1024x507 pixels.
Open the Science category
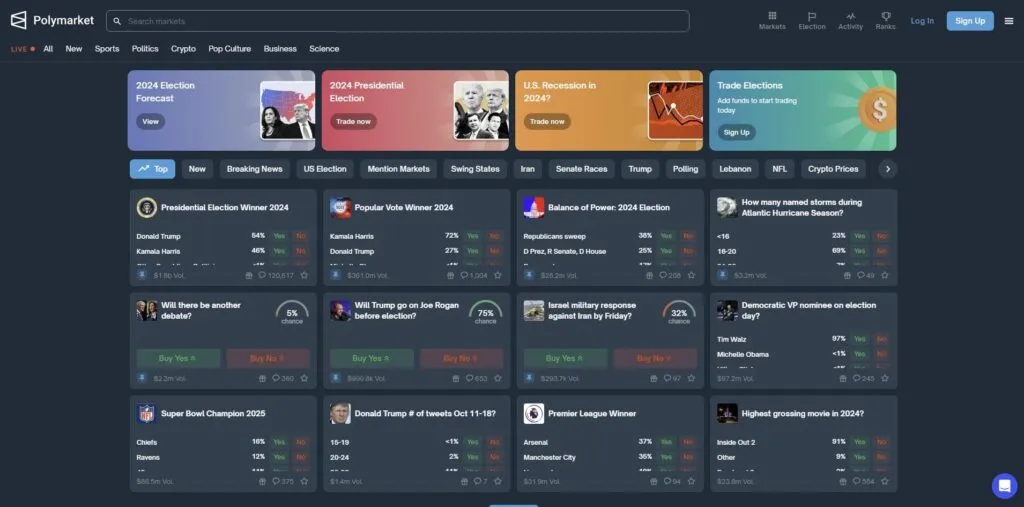(324, 48)
